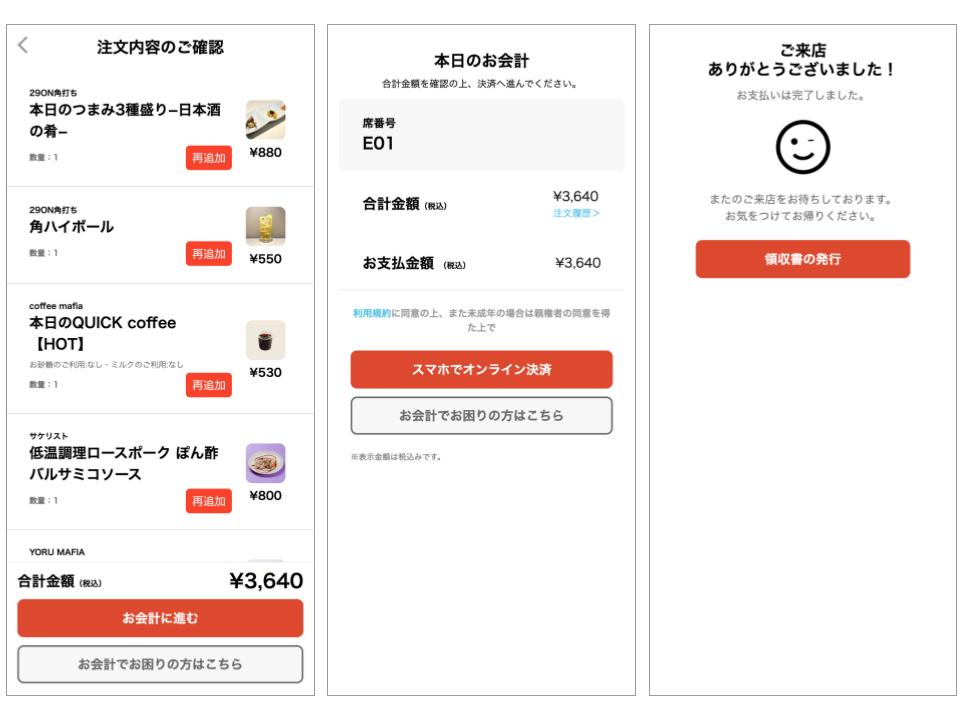This screenshot has width=960, height=720.
Task: Re-add 本日のつまみ3種盛り with 再追加
Action: coord(208,158)
